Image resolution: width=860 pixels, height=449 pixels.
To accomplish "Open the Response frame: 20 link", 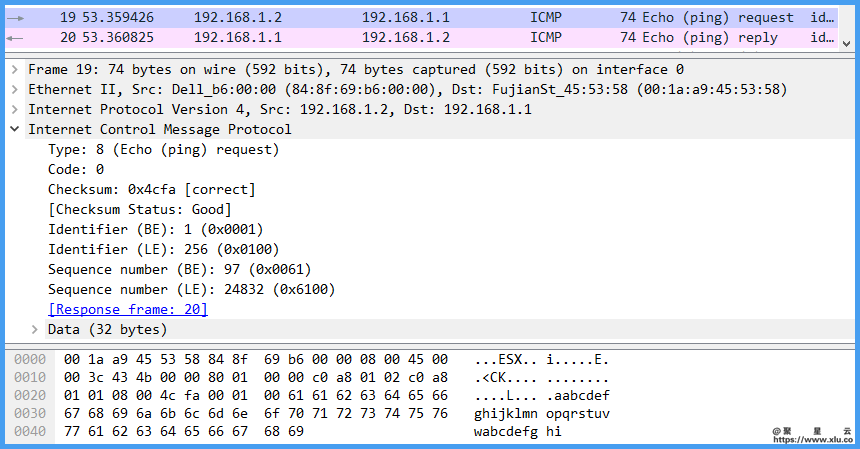I will [x=128, y=310].
